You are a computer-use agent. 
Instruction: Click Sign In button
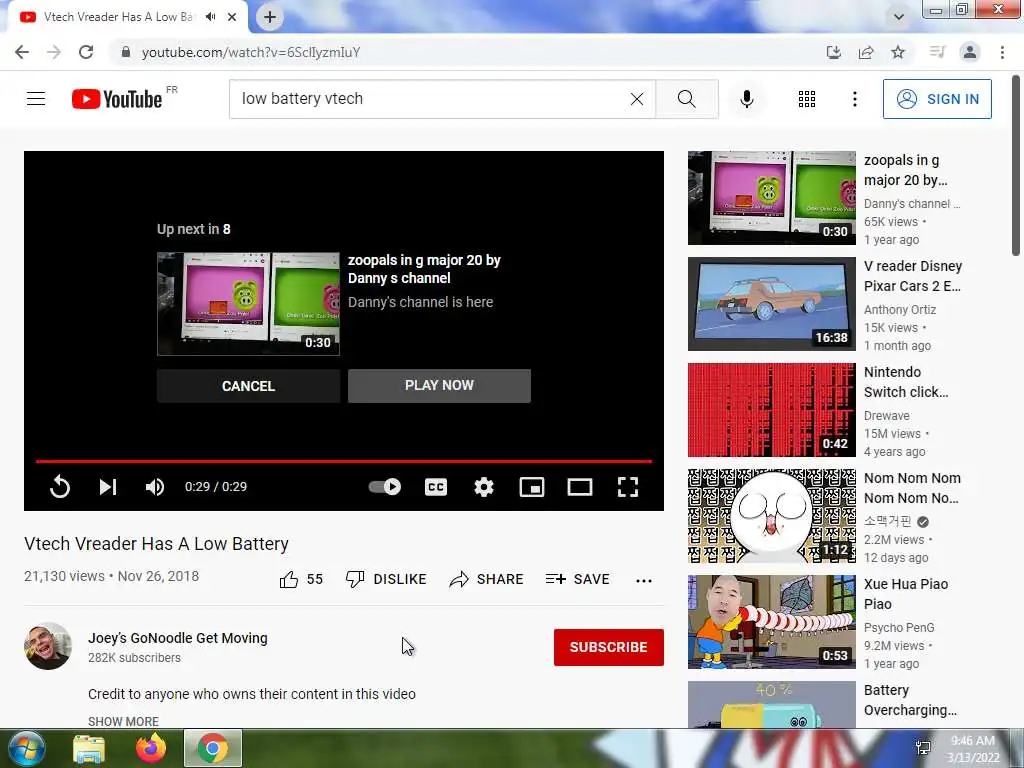937,99
